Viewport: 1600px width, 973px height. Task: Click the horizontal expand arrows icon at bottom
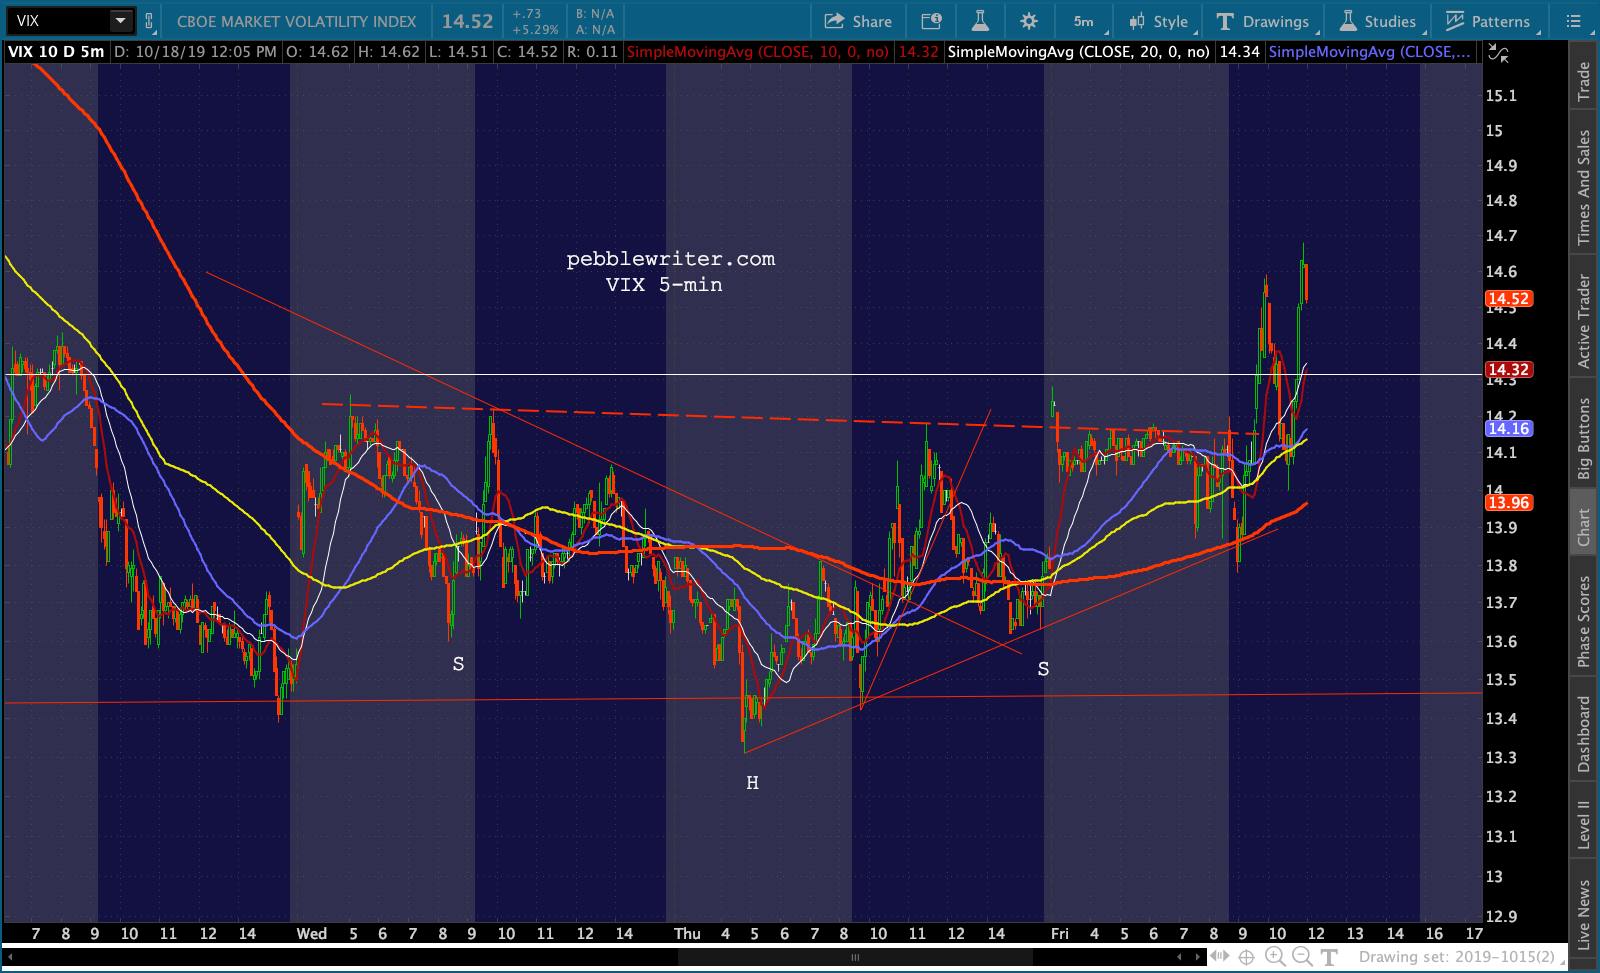tap(1219, 957)
